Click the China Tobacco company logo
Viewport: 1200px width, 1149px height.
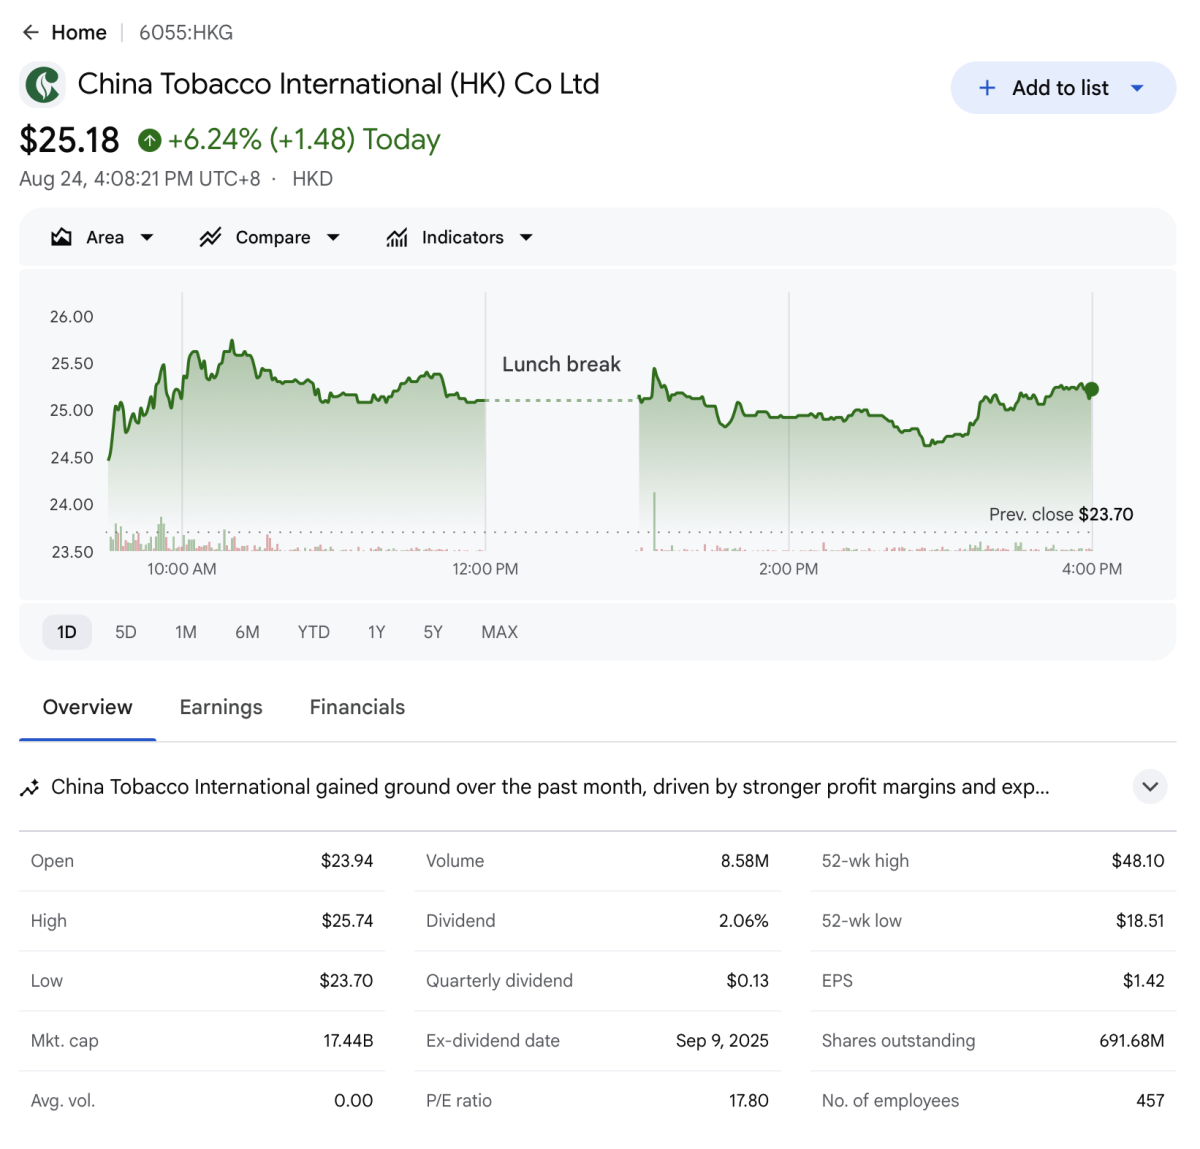pyautogui.click(x=43, y=84)
